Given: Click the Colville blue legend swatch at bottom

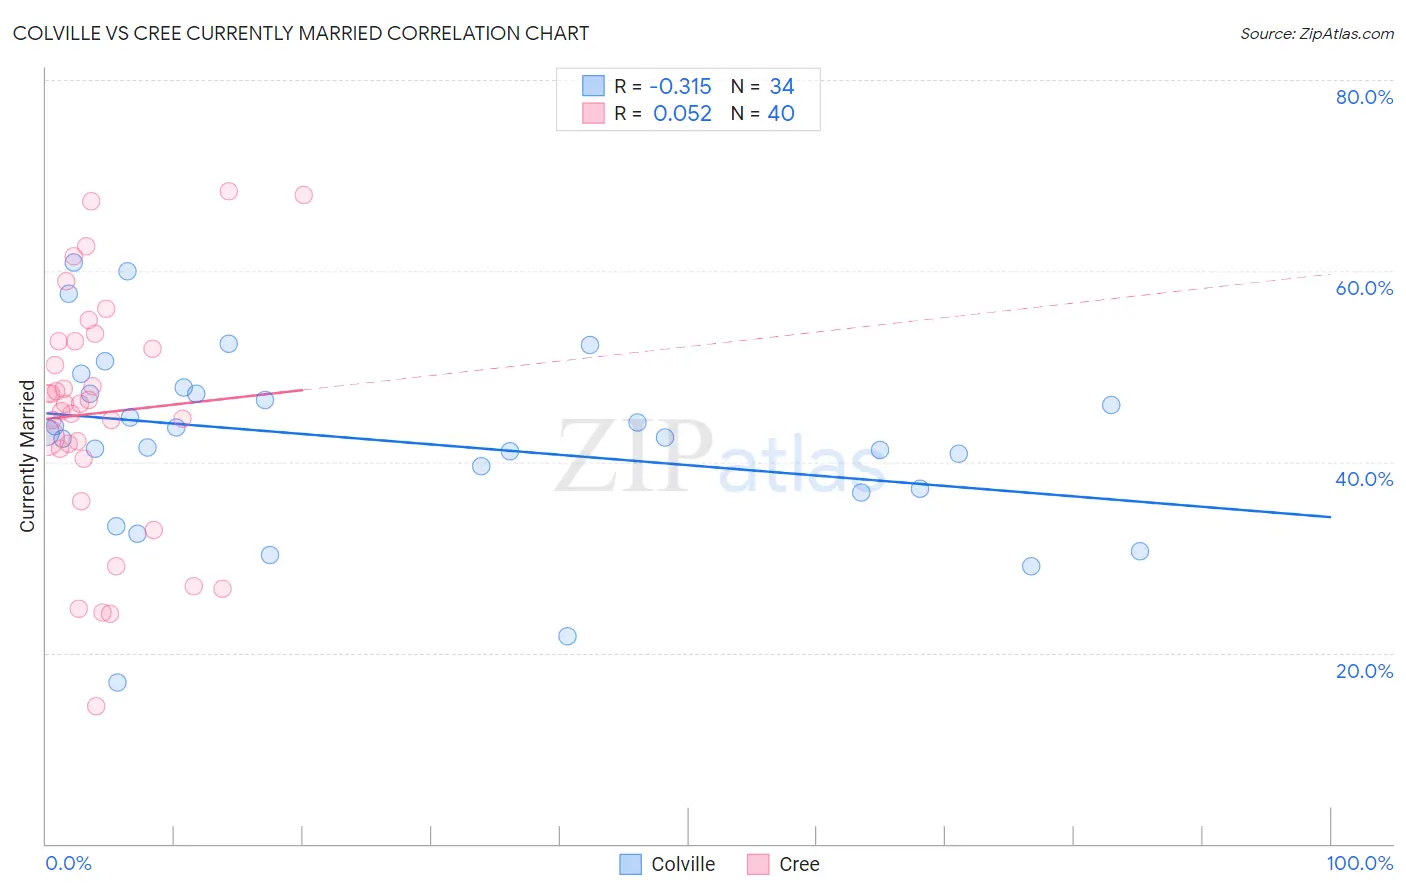Looking at the screenshot, I should click(630, 864).
